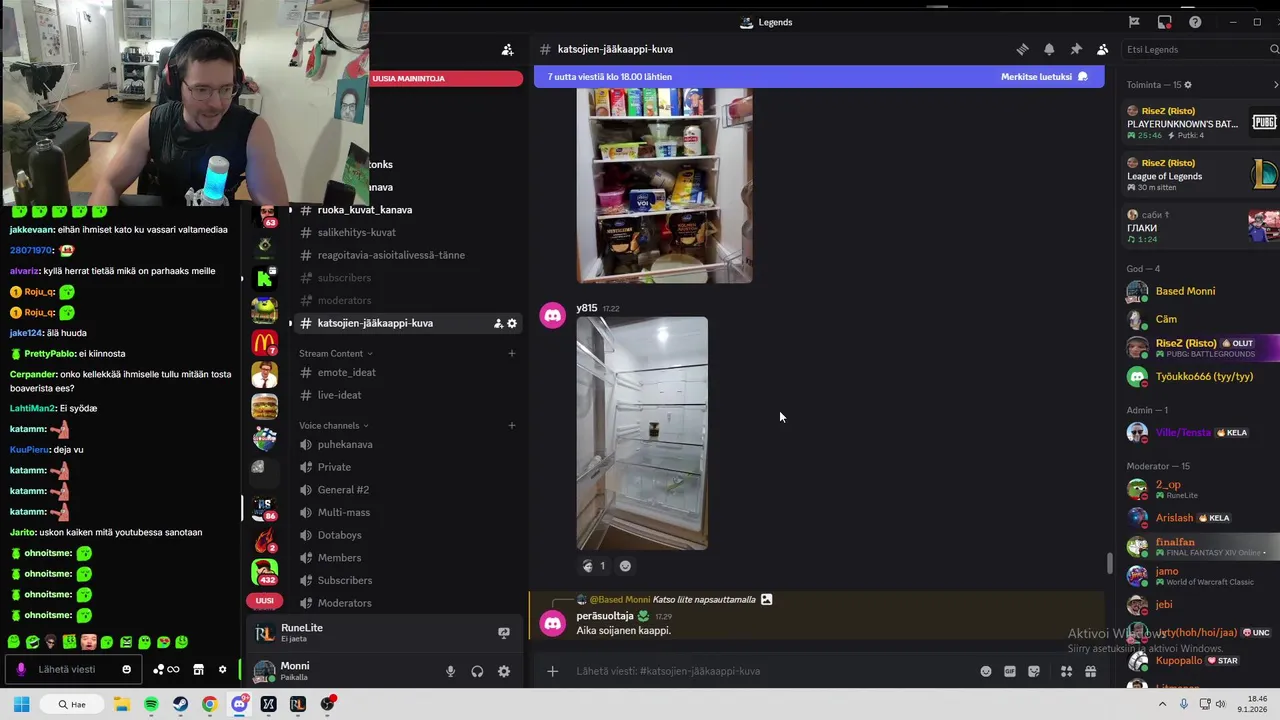This screenshot has width=1280, height=720.
Task: Select the subscribers text channel
Action: (x=344, y=278)
